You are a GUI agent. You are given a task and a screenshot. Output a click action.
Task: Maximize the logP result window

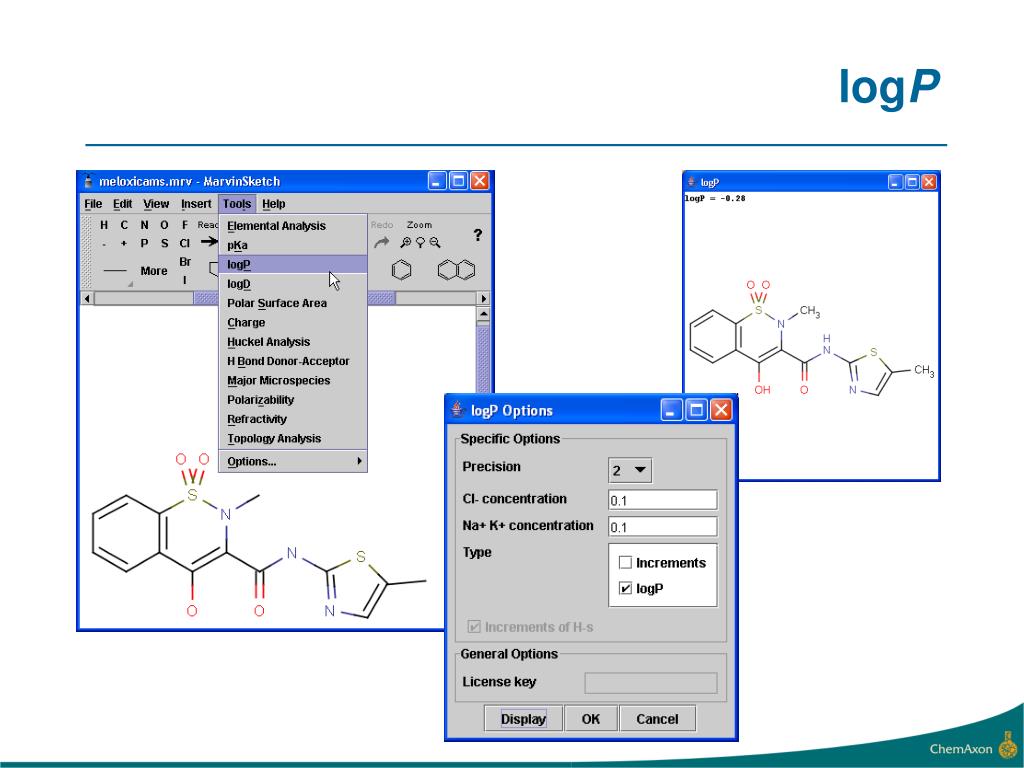click(x=912, y=182)
